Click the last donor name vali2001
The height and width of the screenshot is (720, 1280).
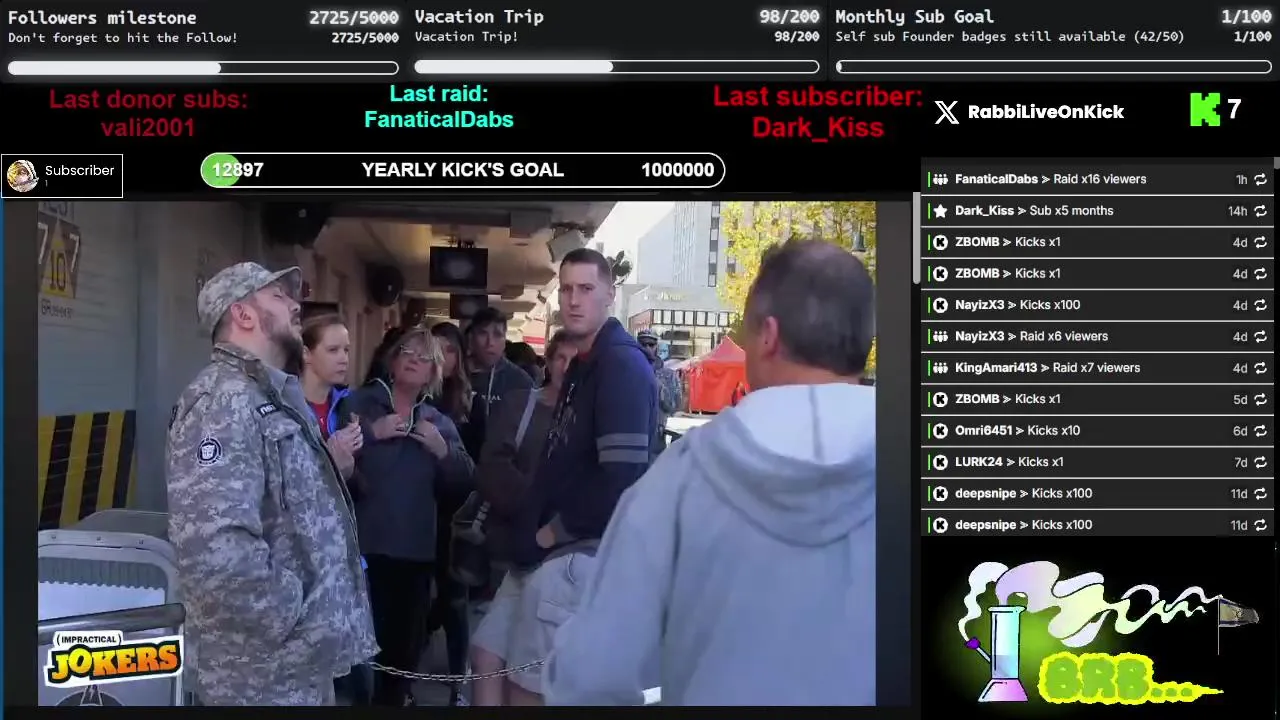(x=148, y=128)
